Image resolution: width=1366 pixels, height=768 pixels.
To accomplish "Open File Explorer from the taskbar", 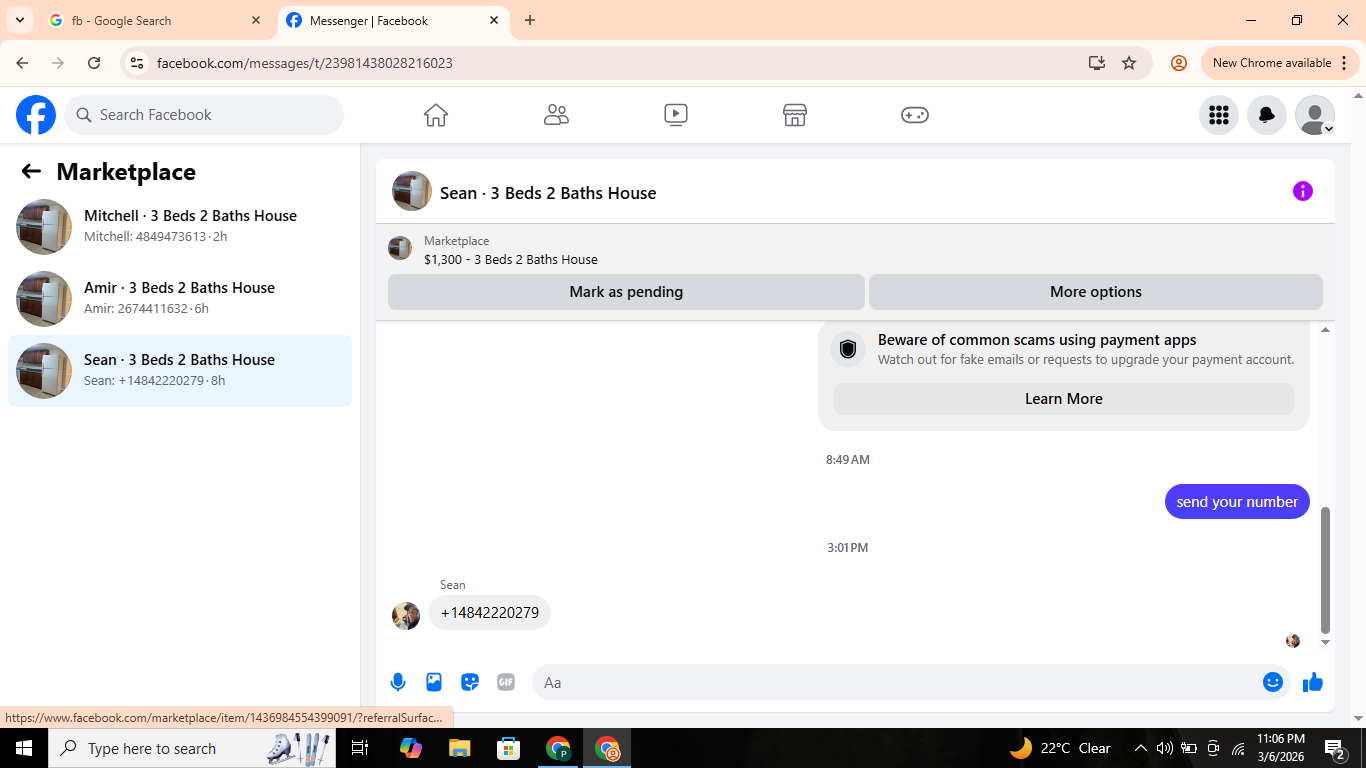I will [x=459, y=748].
